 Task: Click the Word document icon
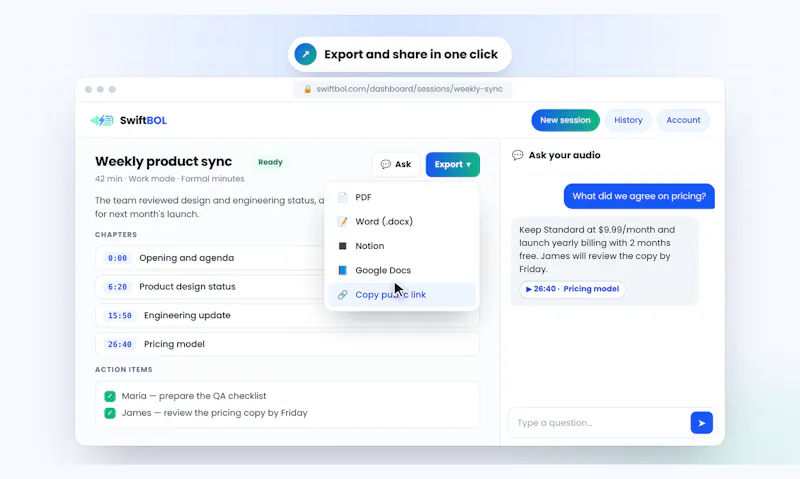(342, 221)
